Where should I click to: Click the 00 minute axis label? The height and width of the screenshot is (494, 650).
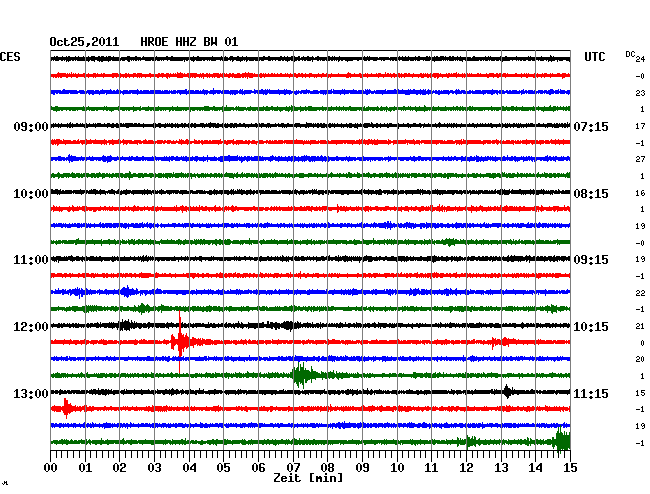(51, 467)
